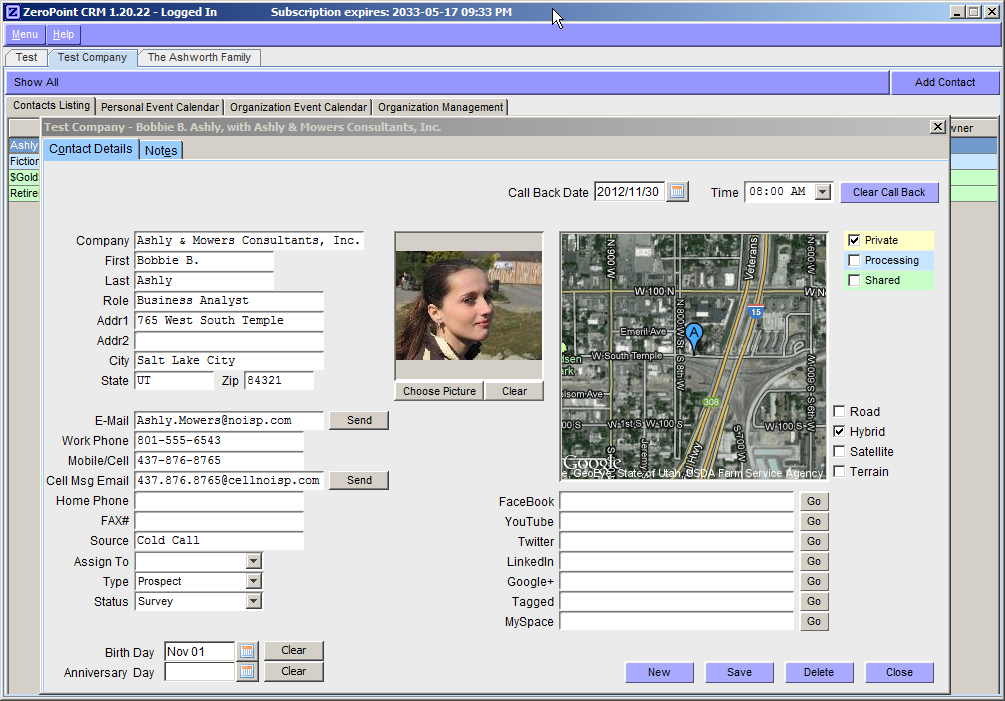Click Go next to Google+ field

(814, 581)
